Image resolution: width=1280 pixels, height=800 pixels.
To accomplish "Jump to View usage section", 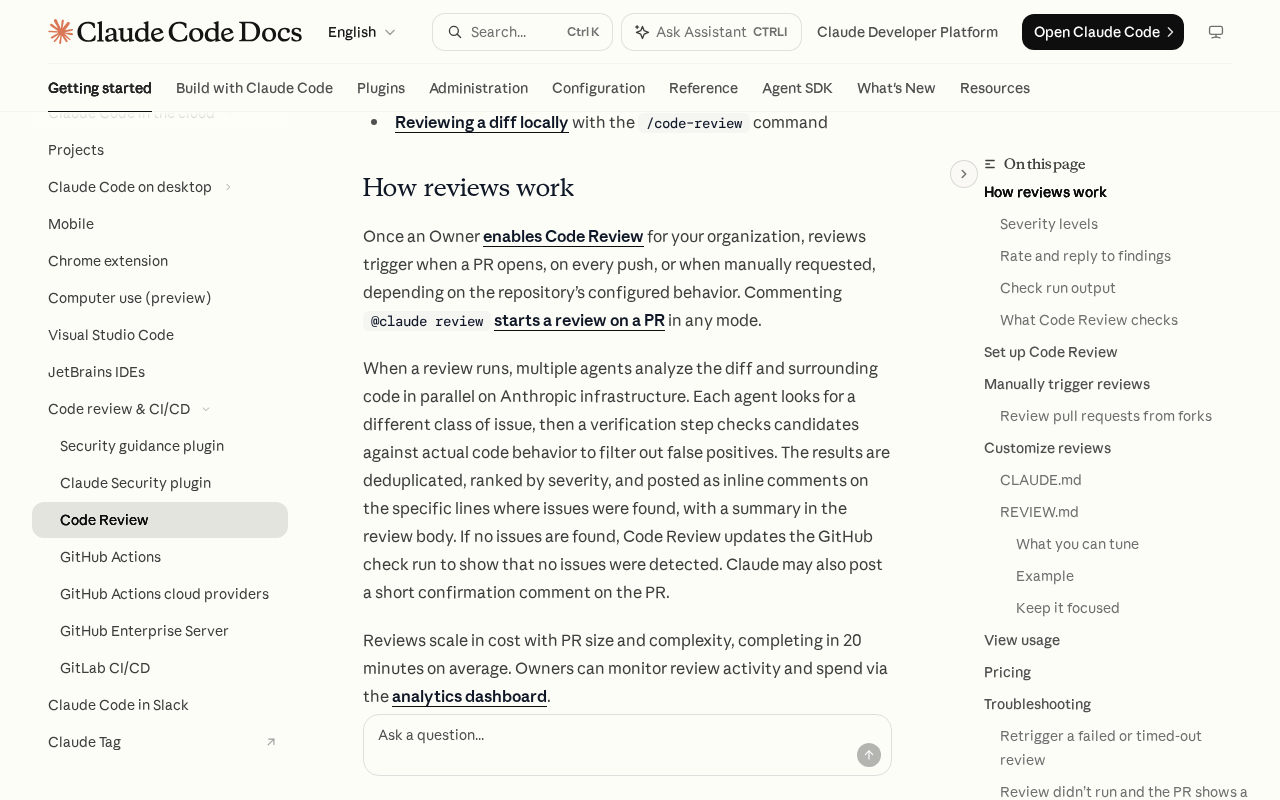I will (1022, 640).
